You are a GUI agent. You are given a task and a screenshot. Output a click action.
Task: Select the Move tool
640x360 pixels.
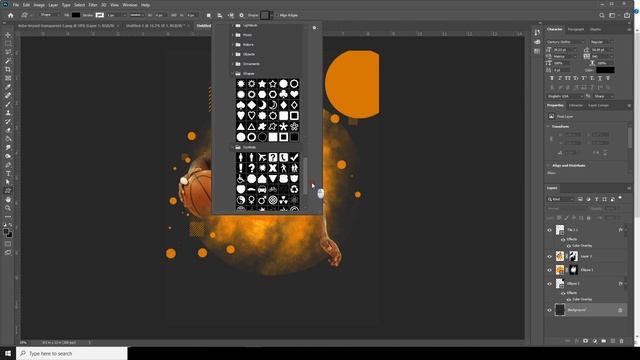coord(8,35)
